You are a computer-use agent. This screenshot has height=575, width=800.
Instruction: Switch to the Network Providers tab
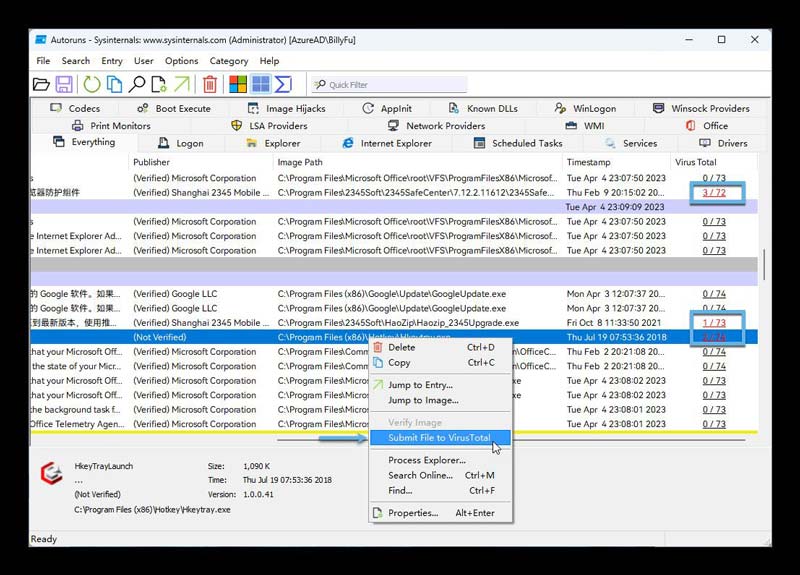point(436,126)
